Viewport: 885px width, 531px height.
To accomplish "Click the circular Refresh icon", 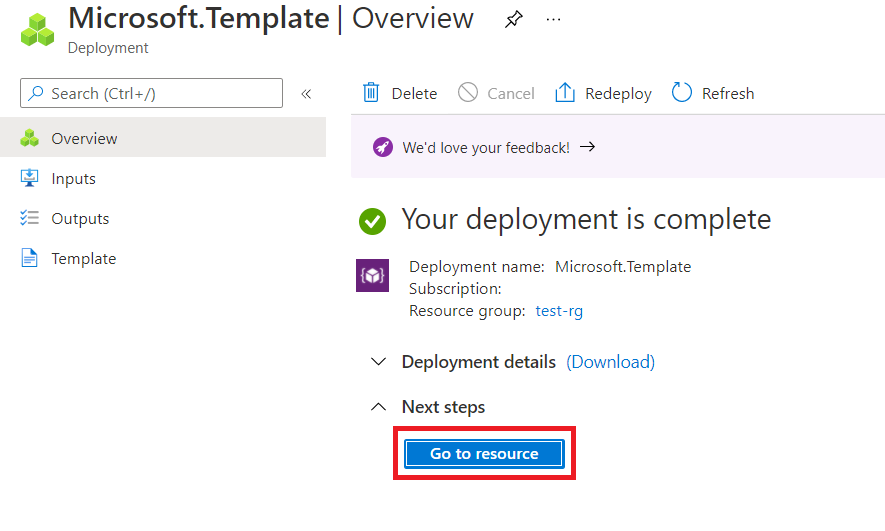I will [x=682, y=92].
